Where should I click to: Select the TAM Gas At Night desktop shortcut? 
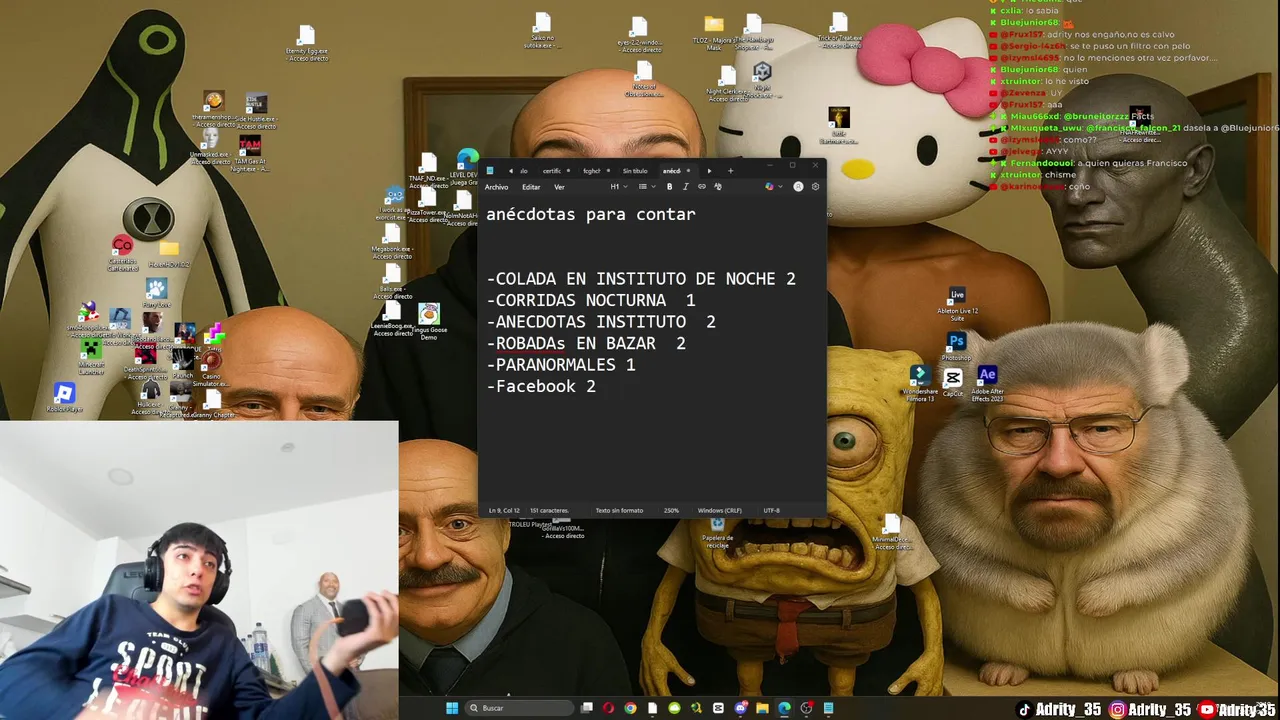click(x=250, y=153)
